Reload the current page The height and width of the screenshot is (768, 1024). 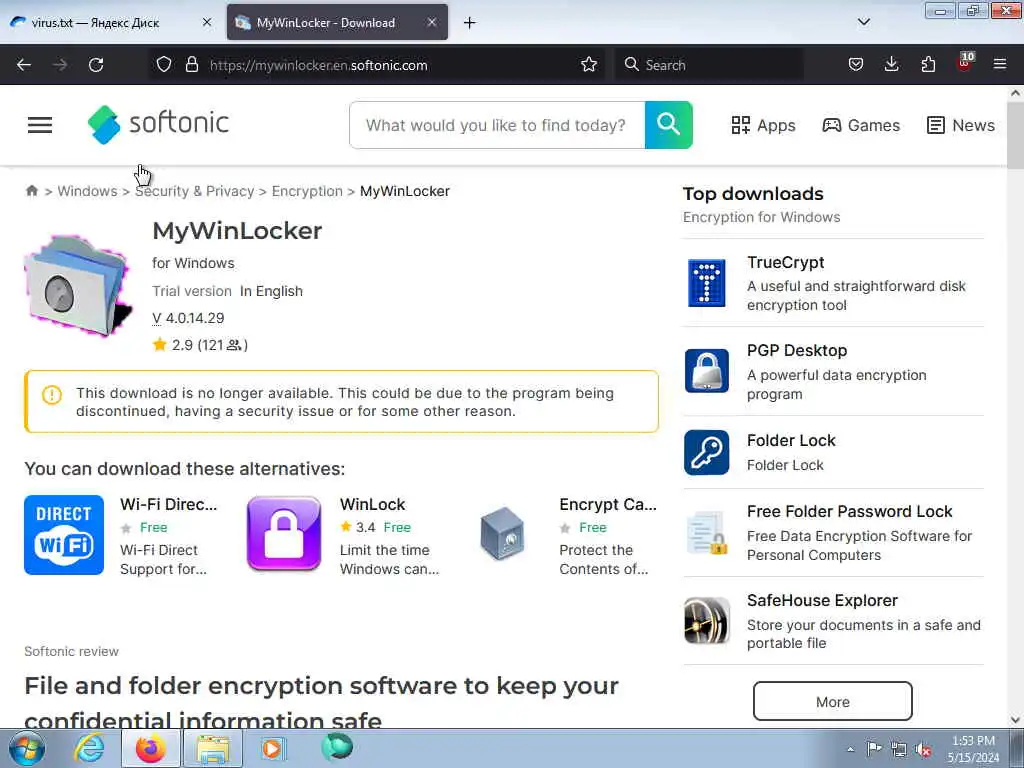click(96, 65)
